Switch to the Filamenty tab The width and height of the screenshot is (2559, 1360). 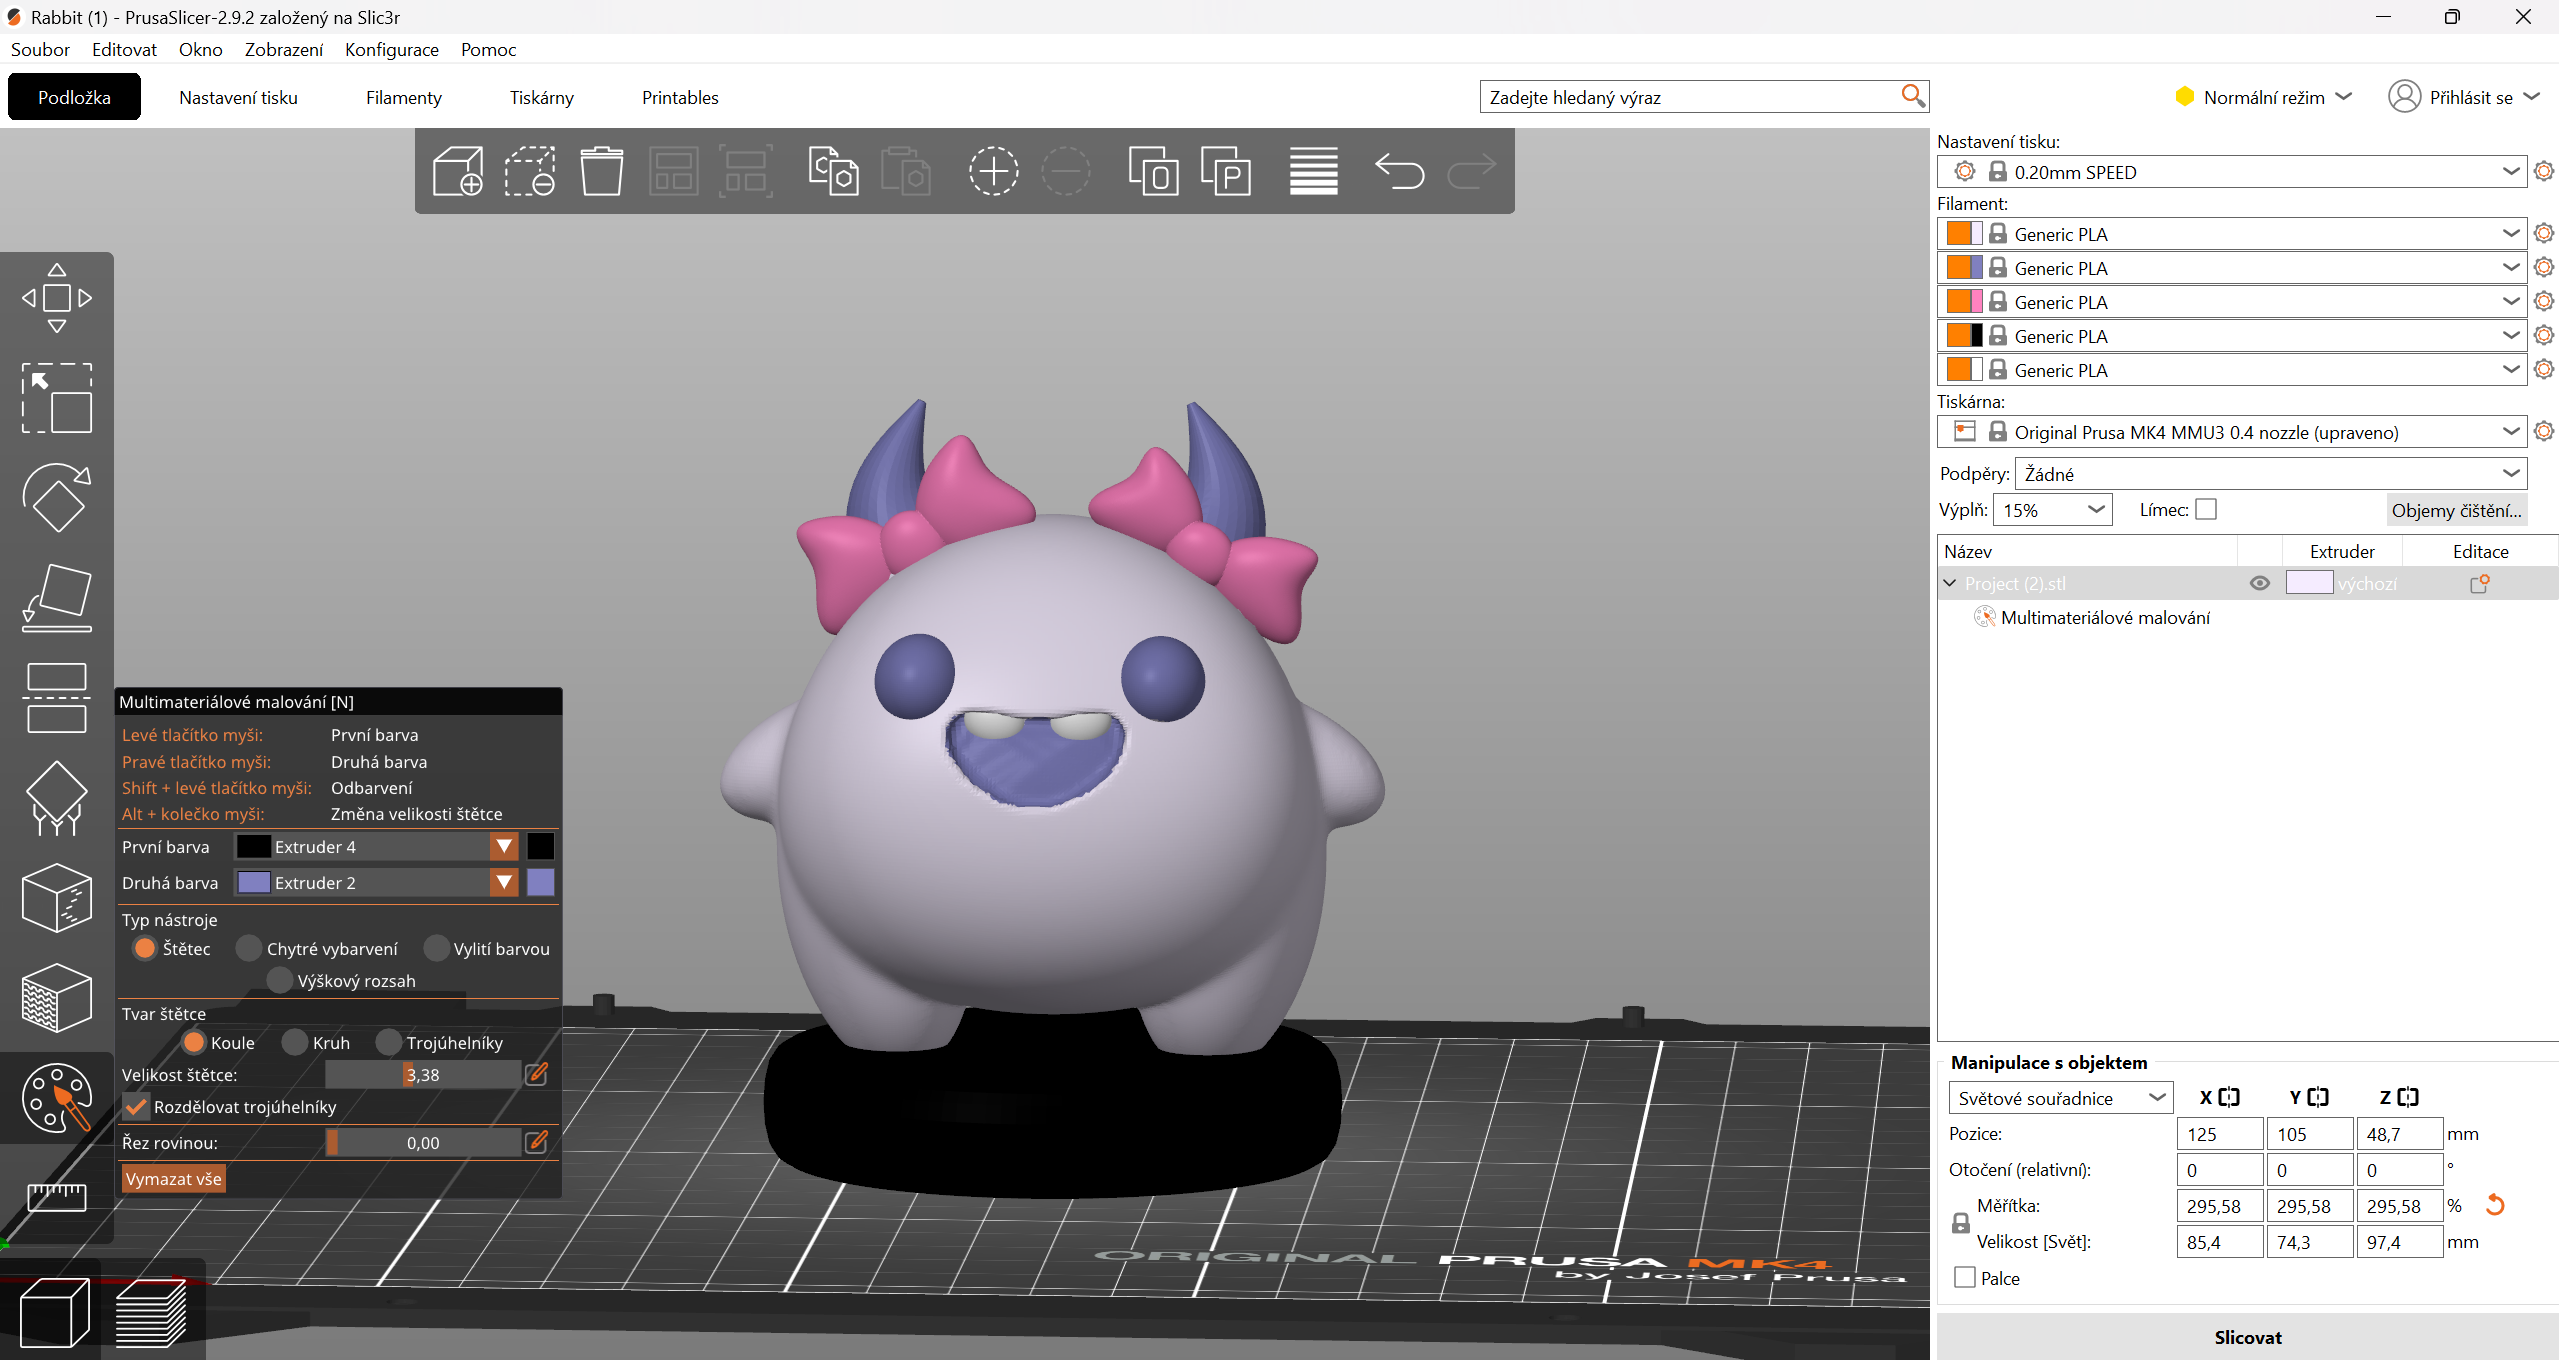pos(403,97)
